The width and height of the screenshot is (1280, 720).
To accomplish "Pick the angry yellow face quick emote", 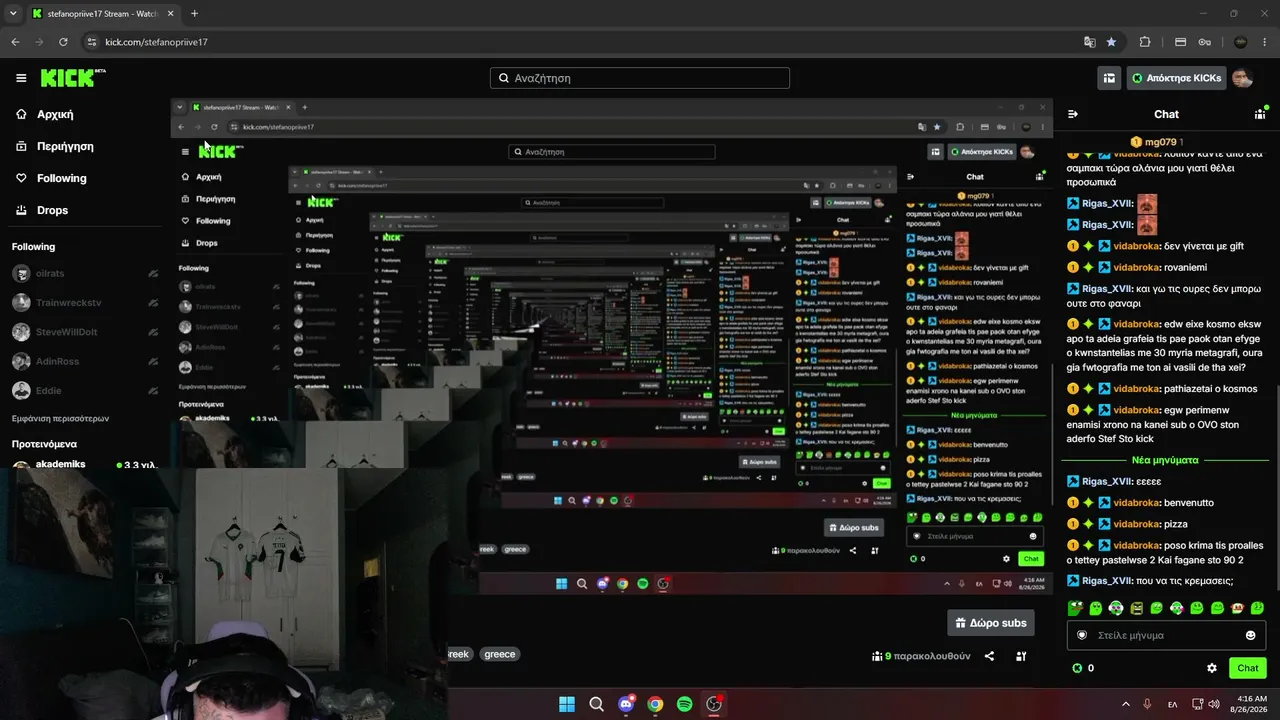I will (1136, 608).
